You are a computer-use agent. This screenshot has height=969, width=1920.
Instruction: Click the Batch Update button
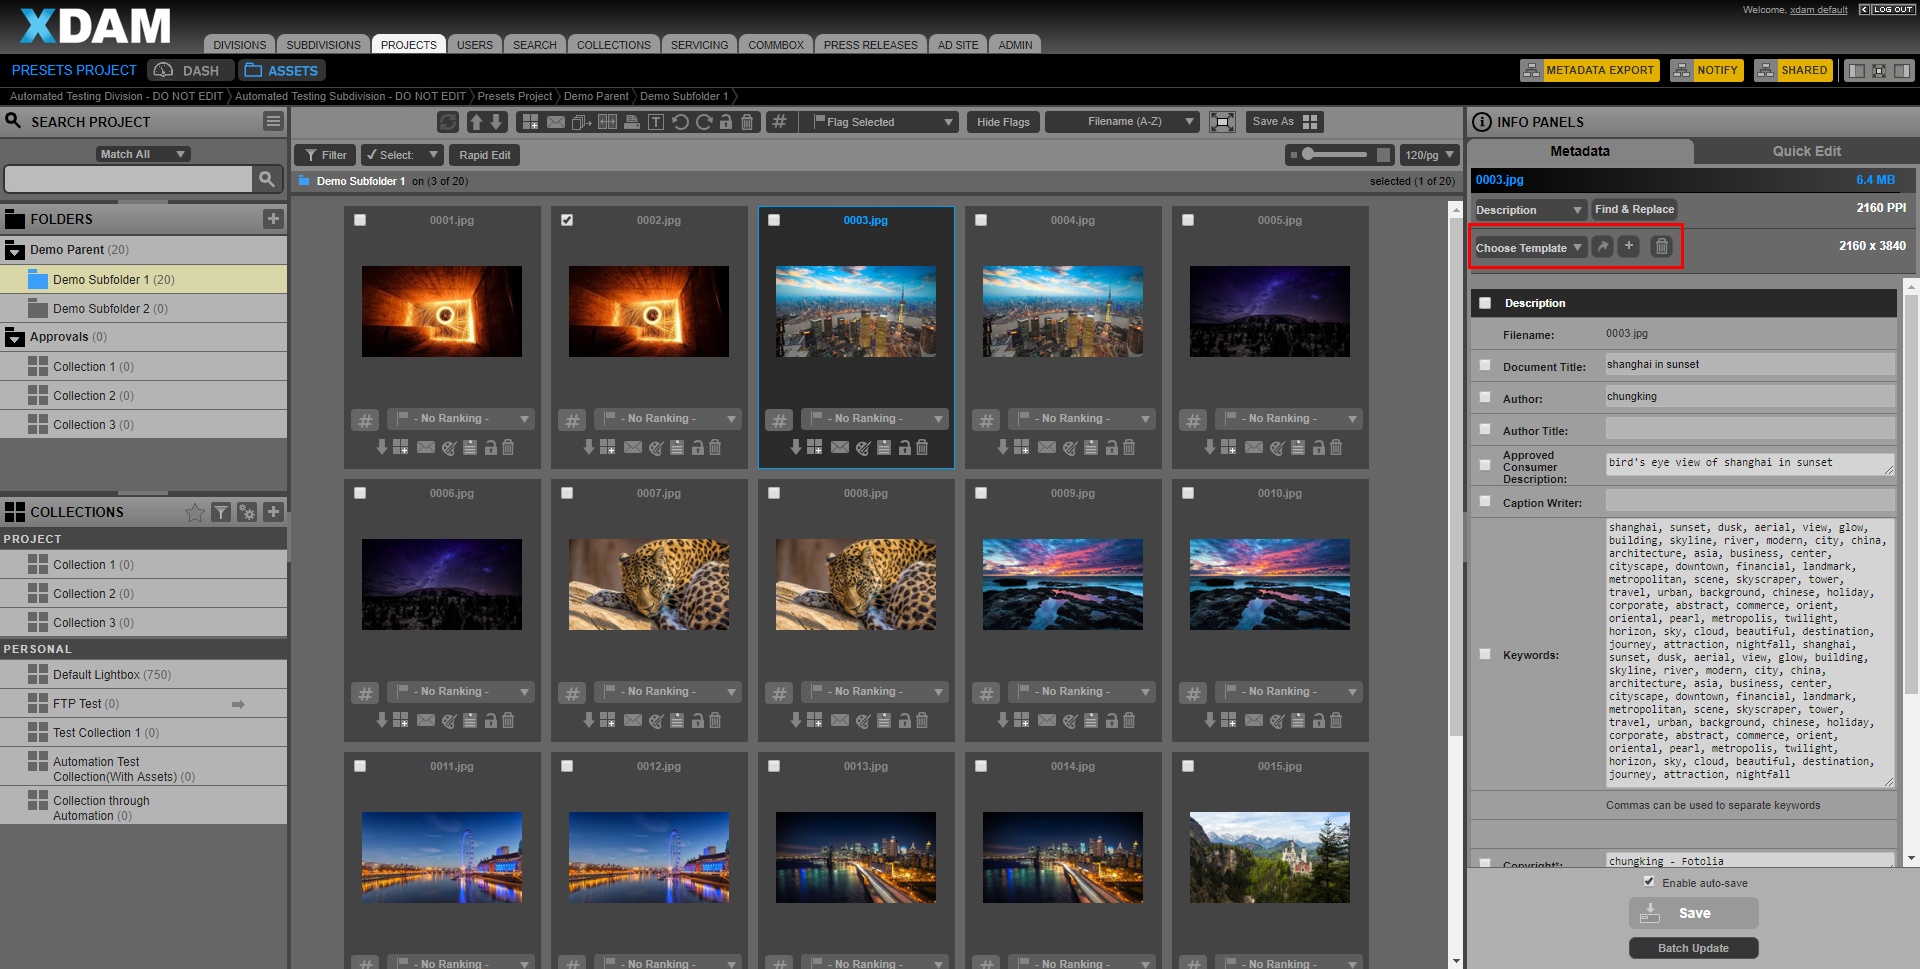(1693, 948)
